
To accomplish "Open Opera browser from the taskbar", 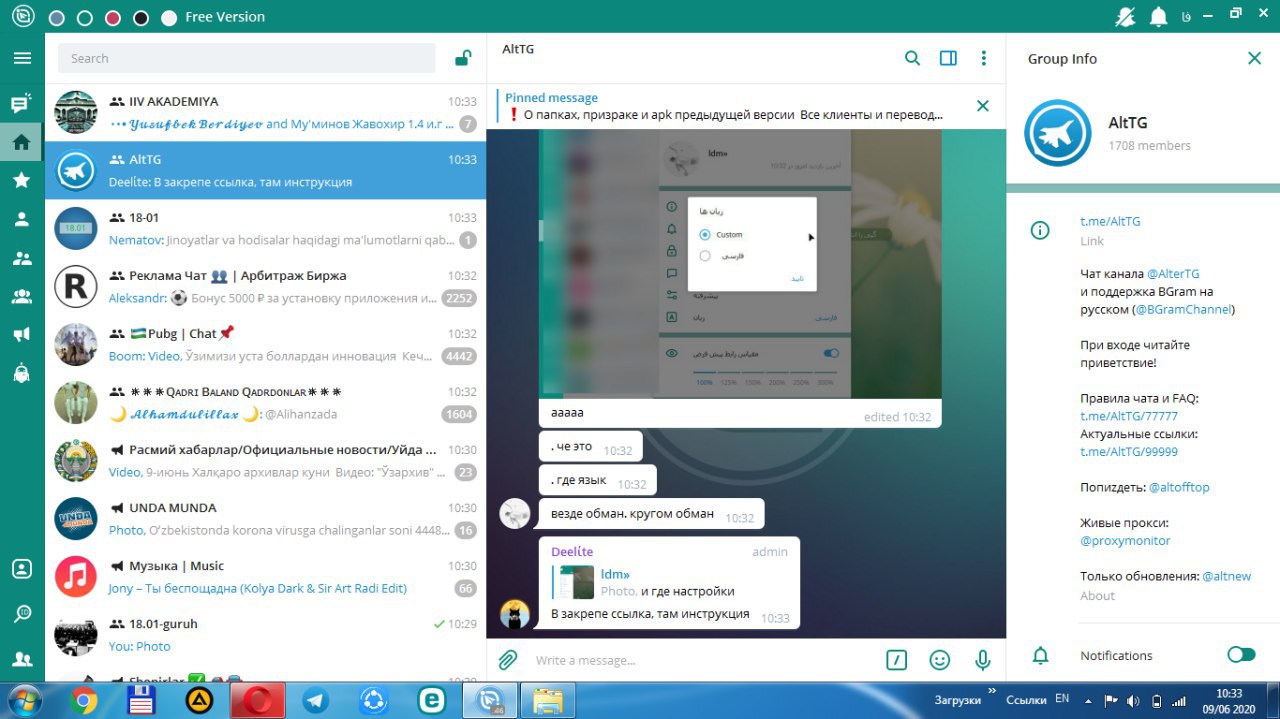I will click(258, 701).
